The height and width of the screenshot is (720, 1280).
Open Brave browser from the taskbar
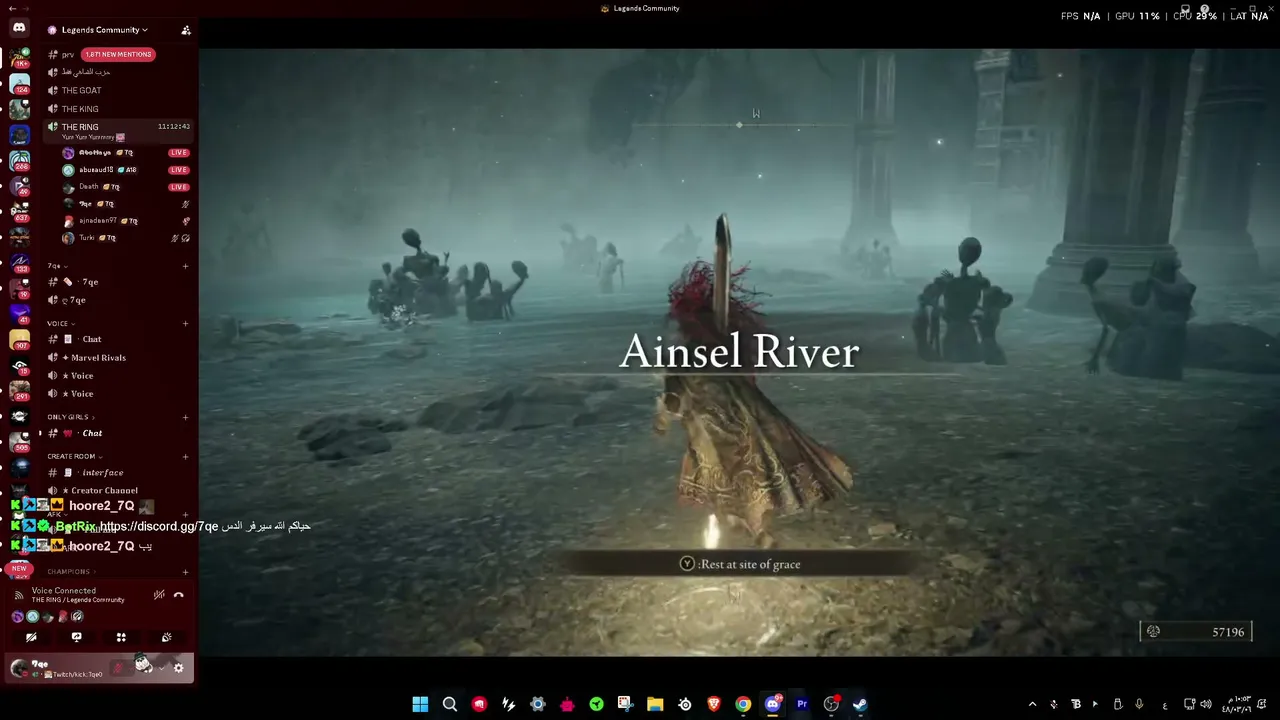(x=714, y=704)
